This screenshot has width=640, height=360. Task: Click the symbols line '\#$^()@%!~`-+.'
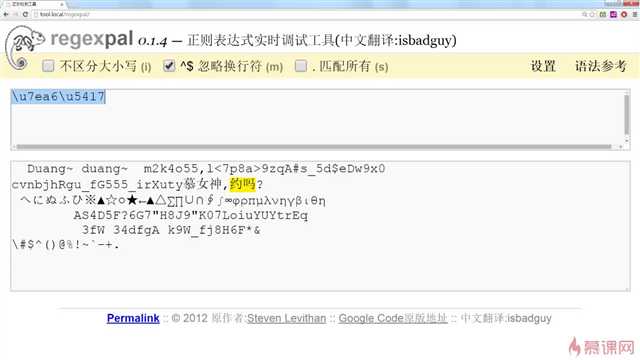[65, 245]
